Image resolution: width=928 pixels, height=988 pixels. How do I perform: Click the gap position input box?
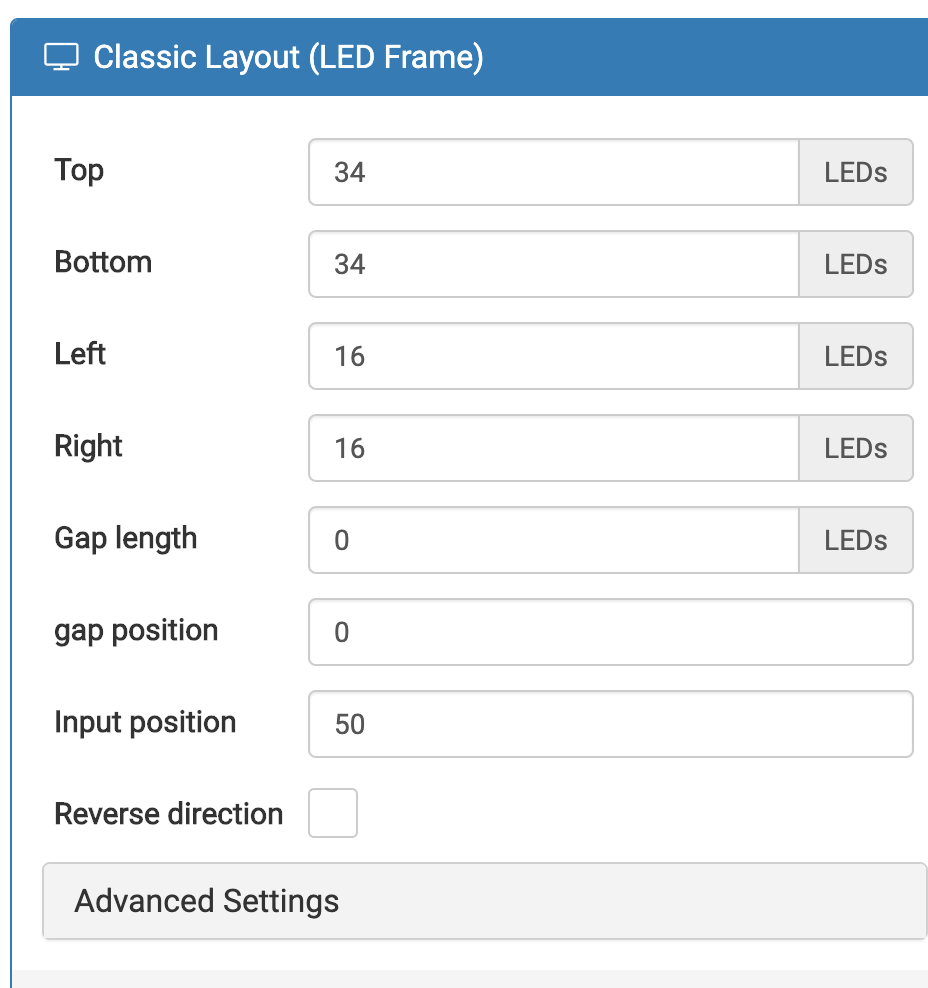[610, 632]
